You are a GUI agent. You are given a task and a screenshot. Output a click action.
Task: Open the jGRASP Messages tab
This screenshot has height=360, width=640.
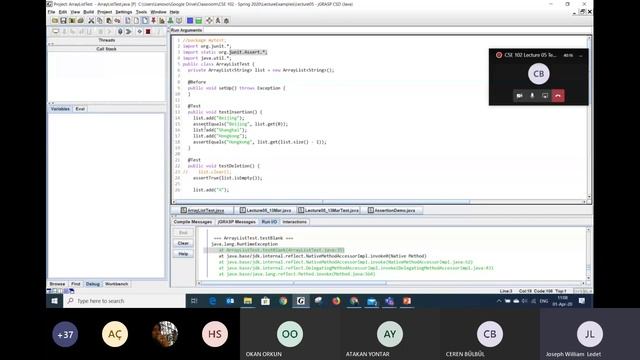click(x=237, y=222)
